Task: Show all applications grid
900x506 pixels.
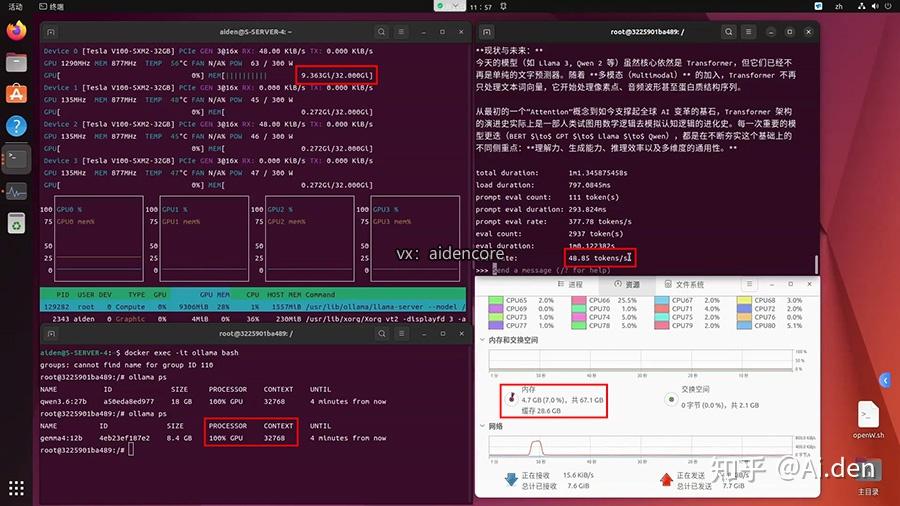Action: 17,488
